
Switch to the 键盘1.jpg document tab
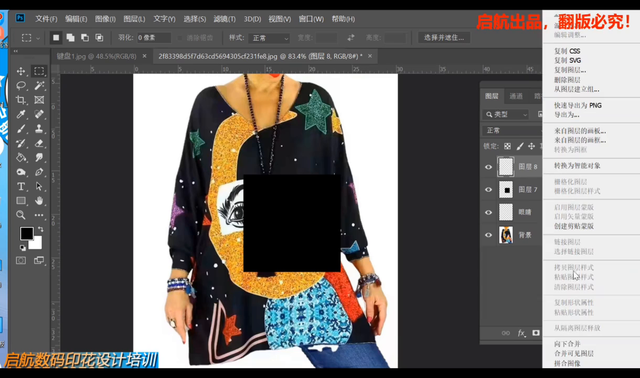[x=96, y=56]
